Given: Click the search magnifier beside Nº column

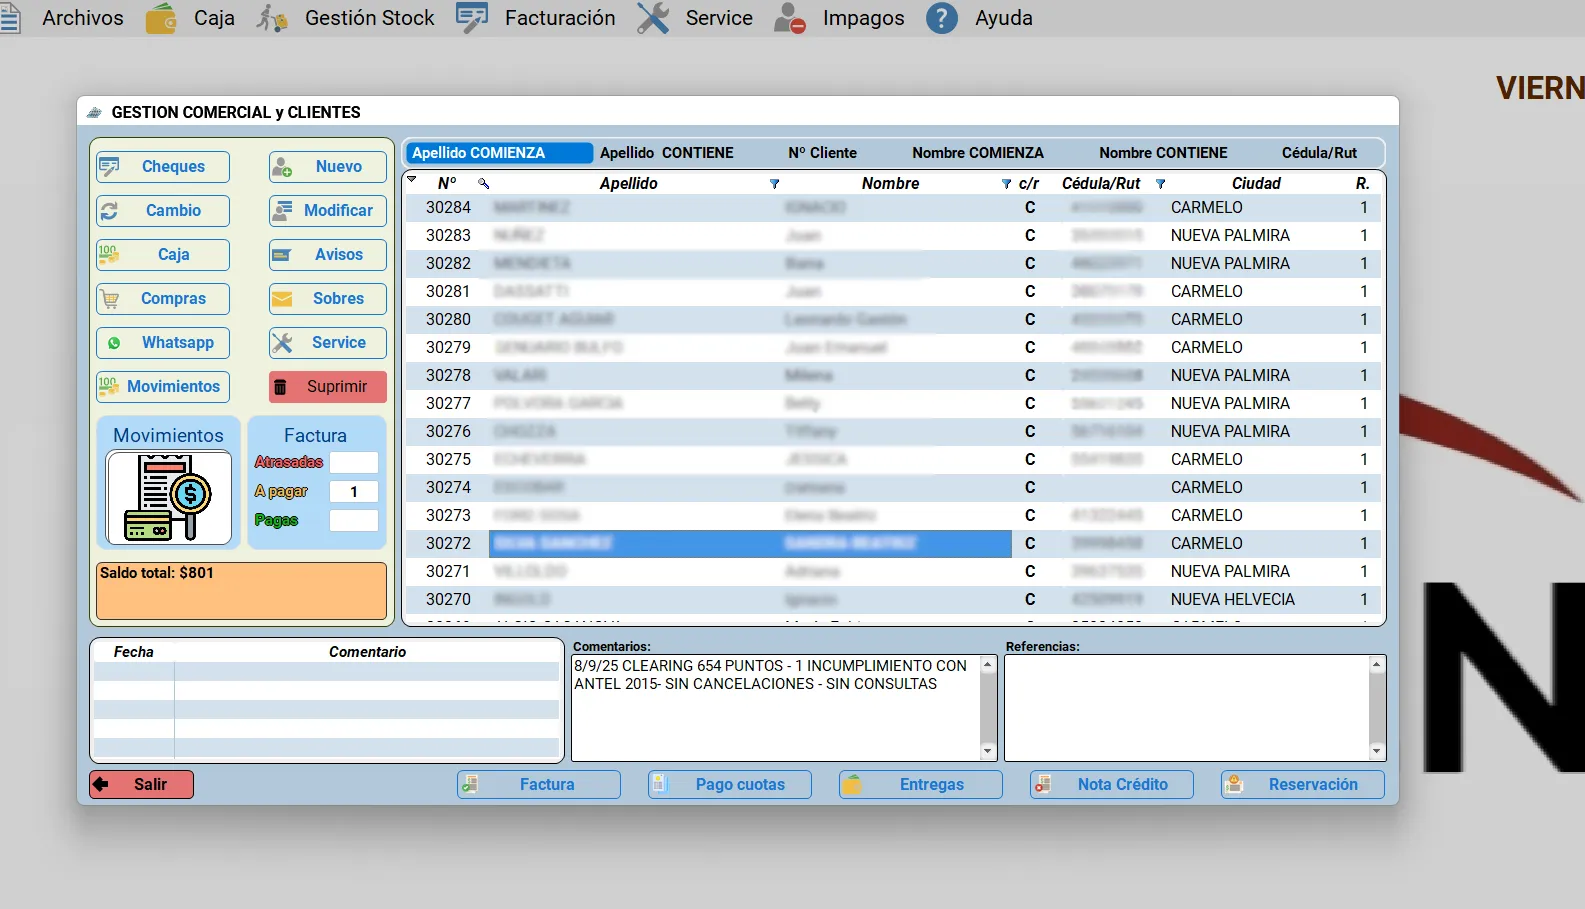Looking at the screenshot, I should click(x=484, y=184).
